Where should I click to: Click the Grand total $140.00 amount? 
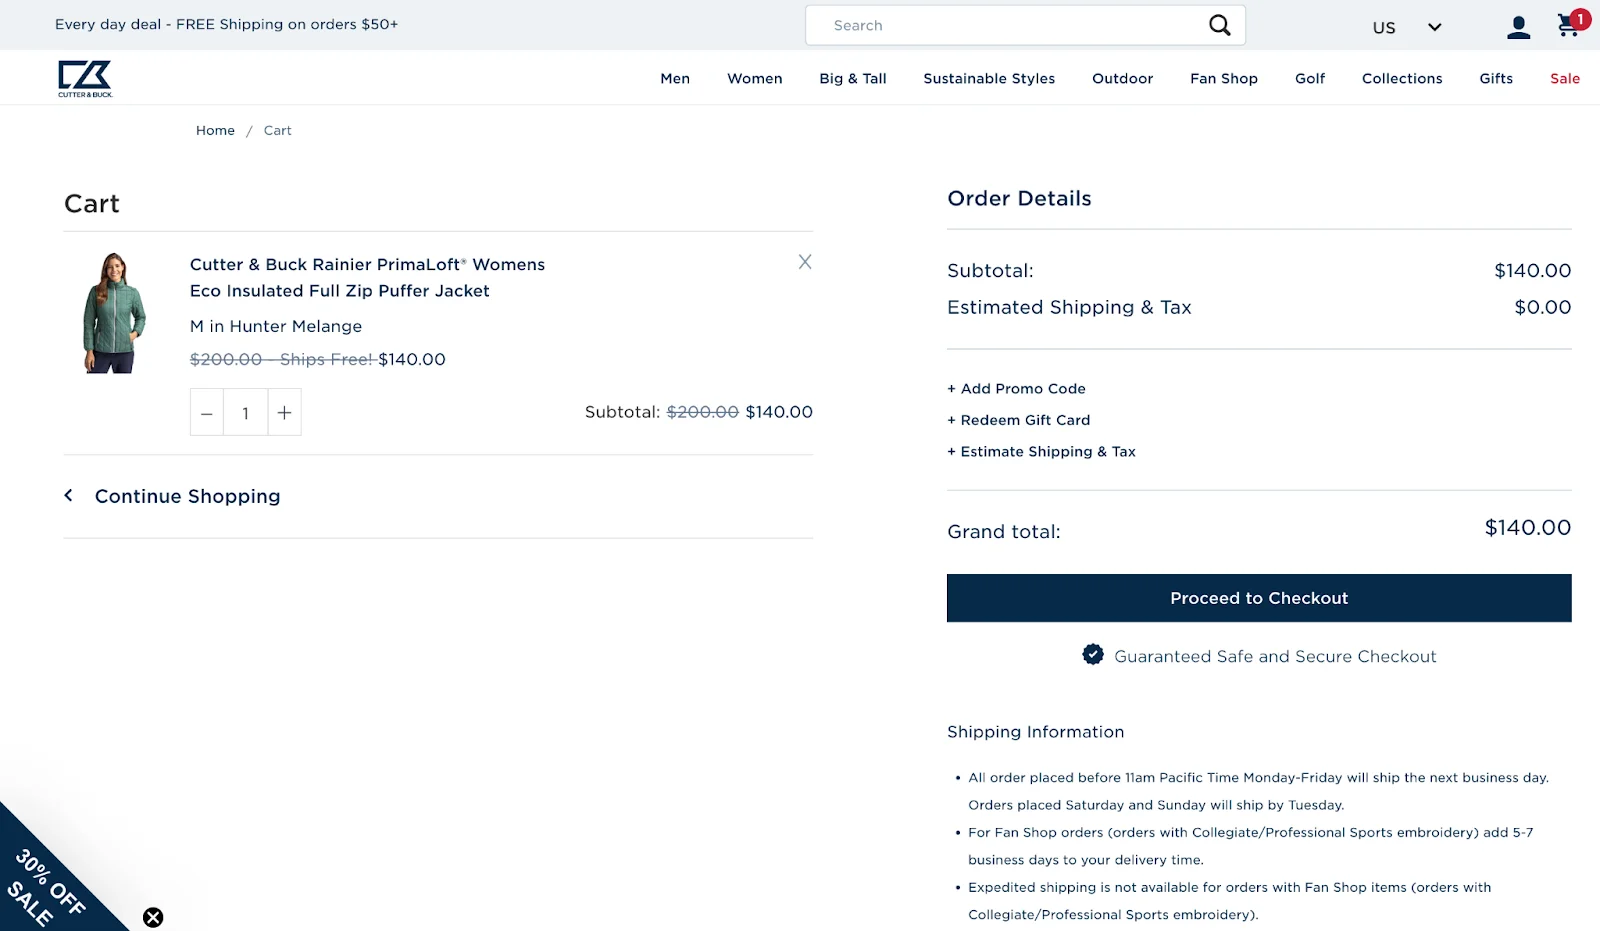[x=1527, y=527]
